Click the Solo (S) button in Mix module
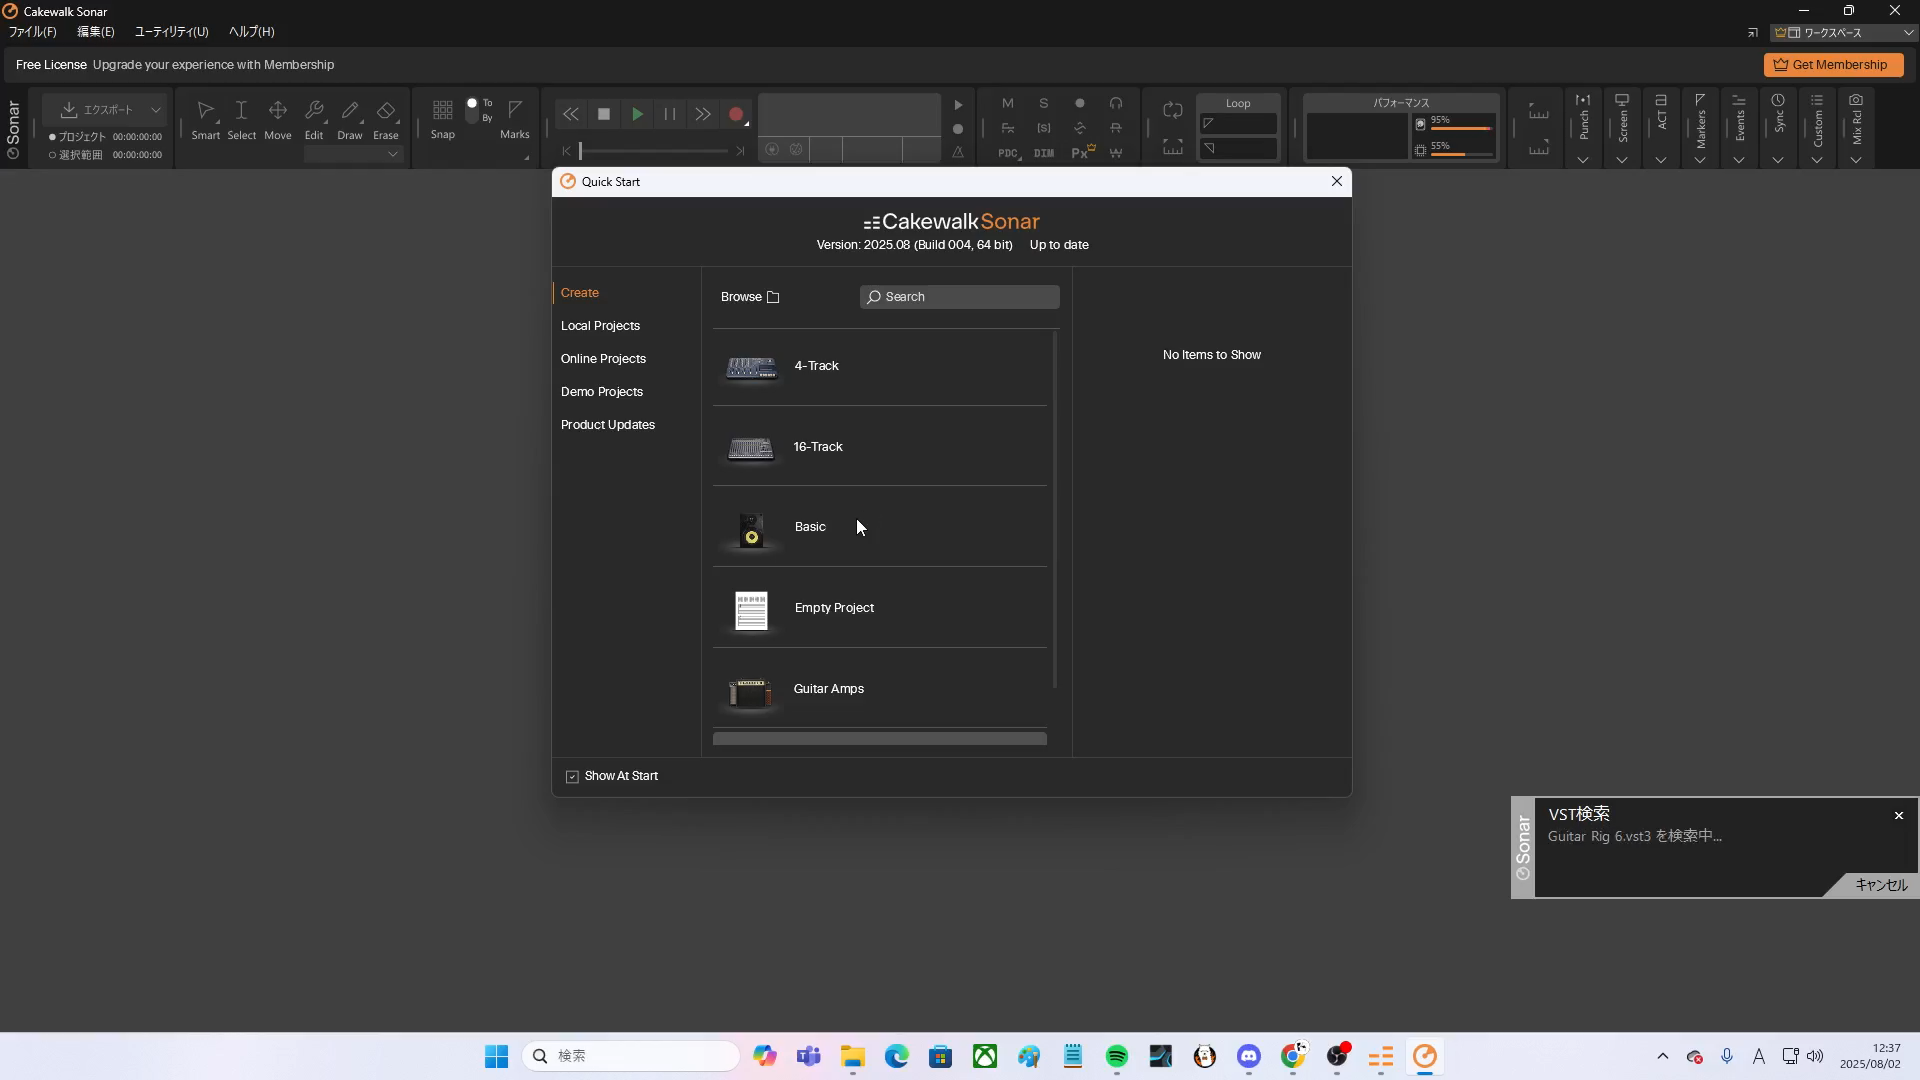This screenshot has height=1080, width=1920. click(x=1044, y=103)
